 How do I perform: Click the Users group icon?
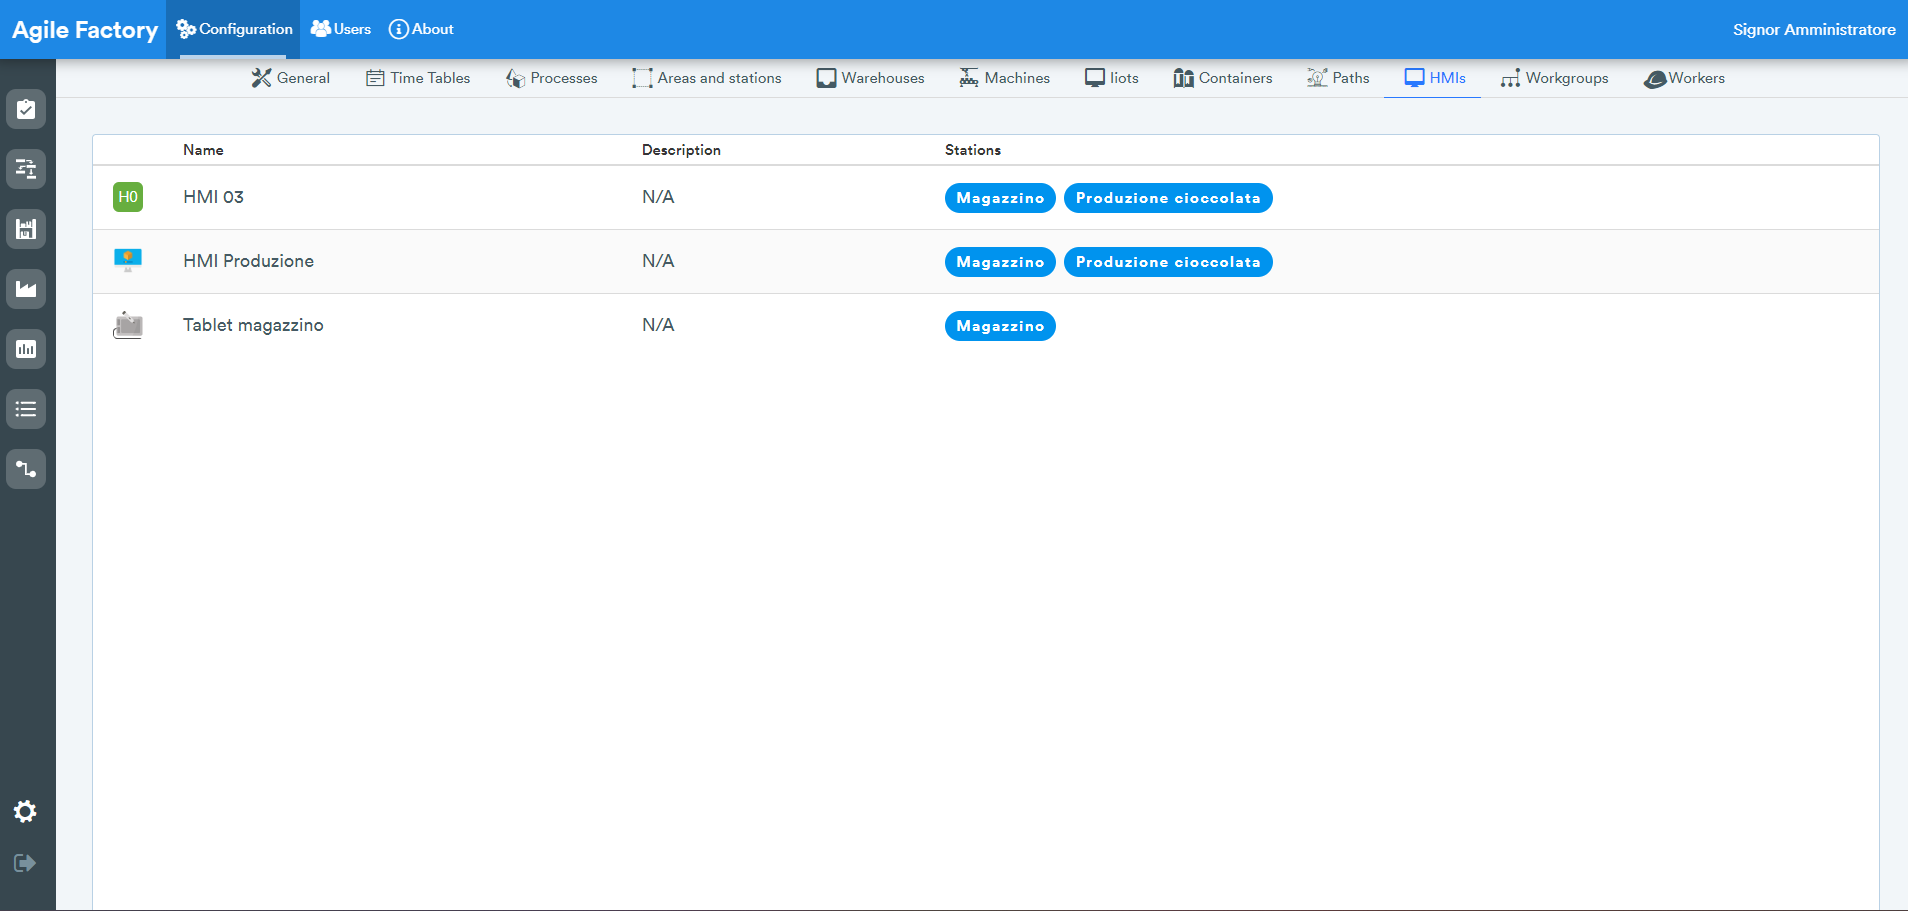(321, 29)
